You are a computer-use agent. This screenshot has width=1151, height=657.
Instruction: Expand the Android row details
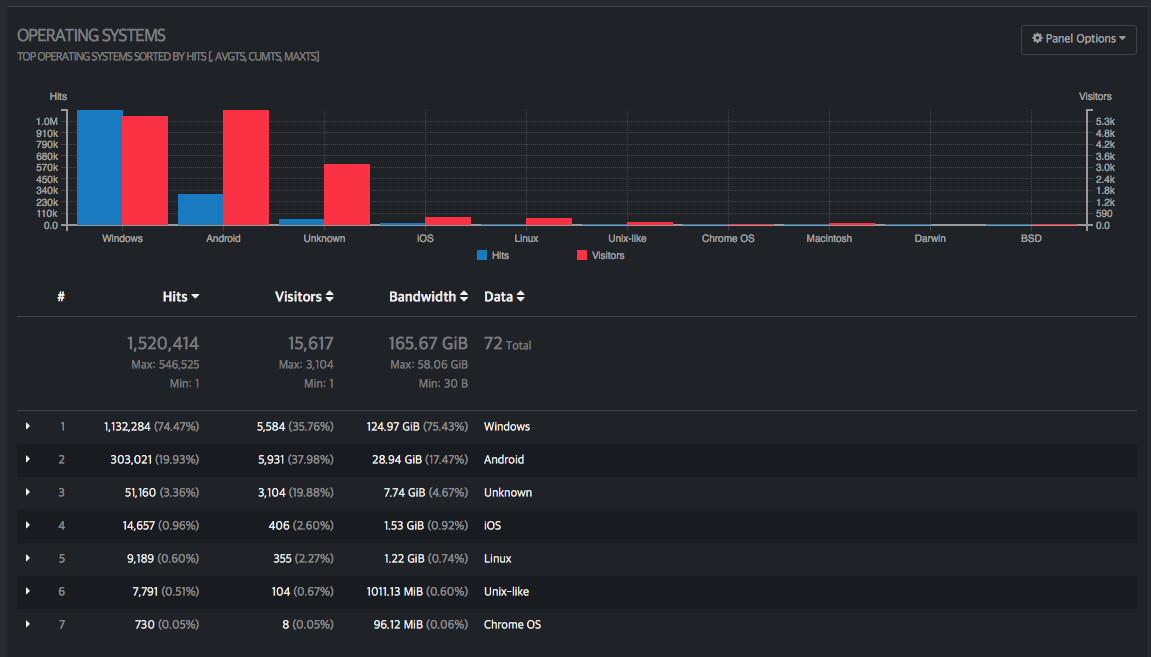point(28,459)
